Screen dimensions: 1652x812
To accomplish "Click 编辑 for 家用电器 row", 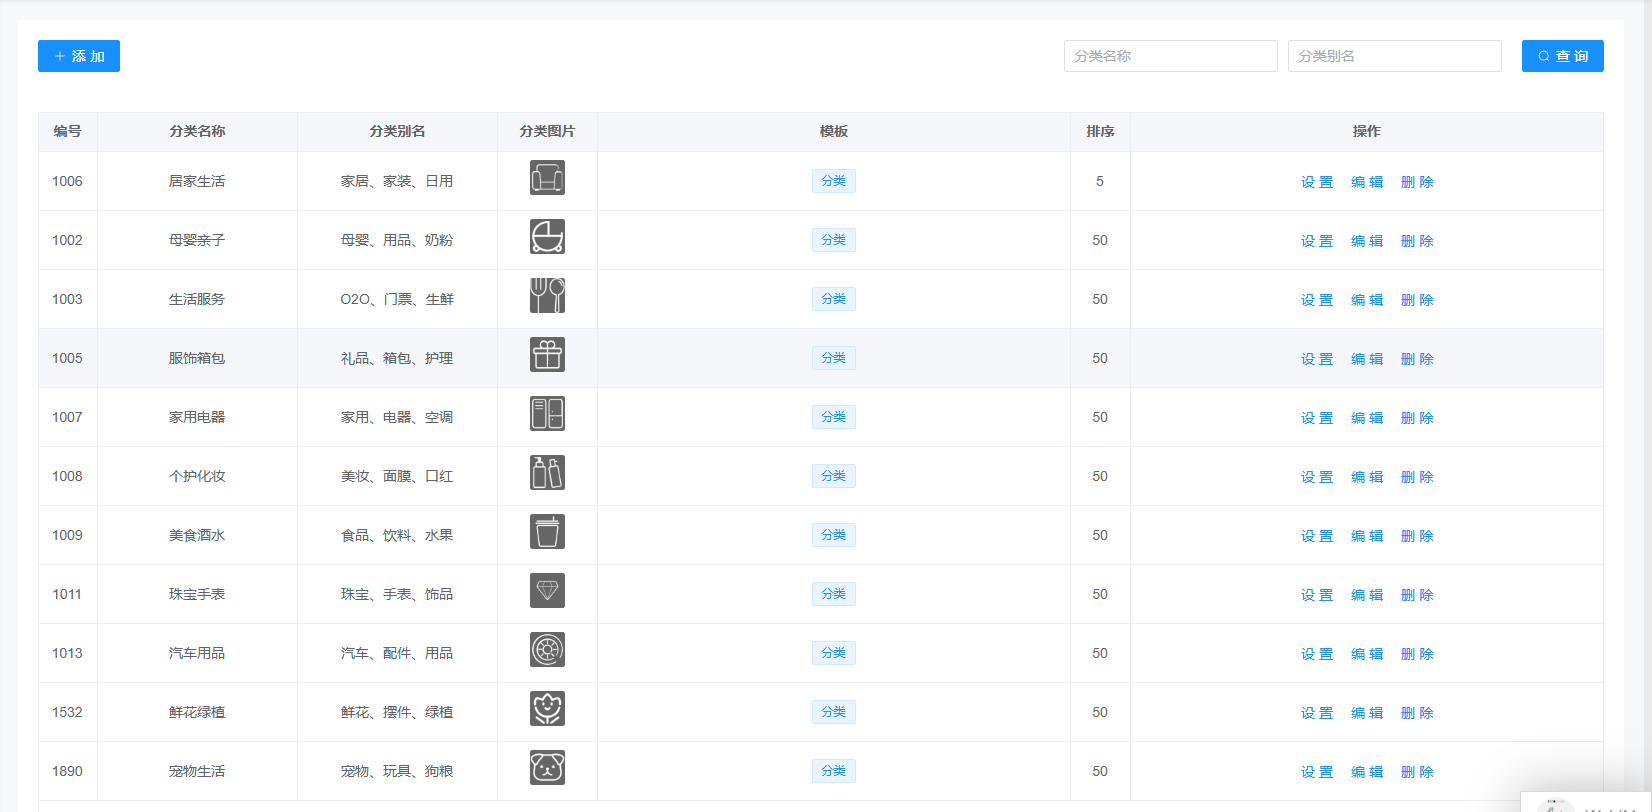I will (1367, 418).
